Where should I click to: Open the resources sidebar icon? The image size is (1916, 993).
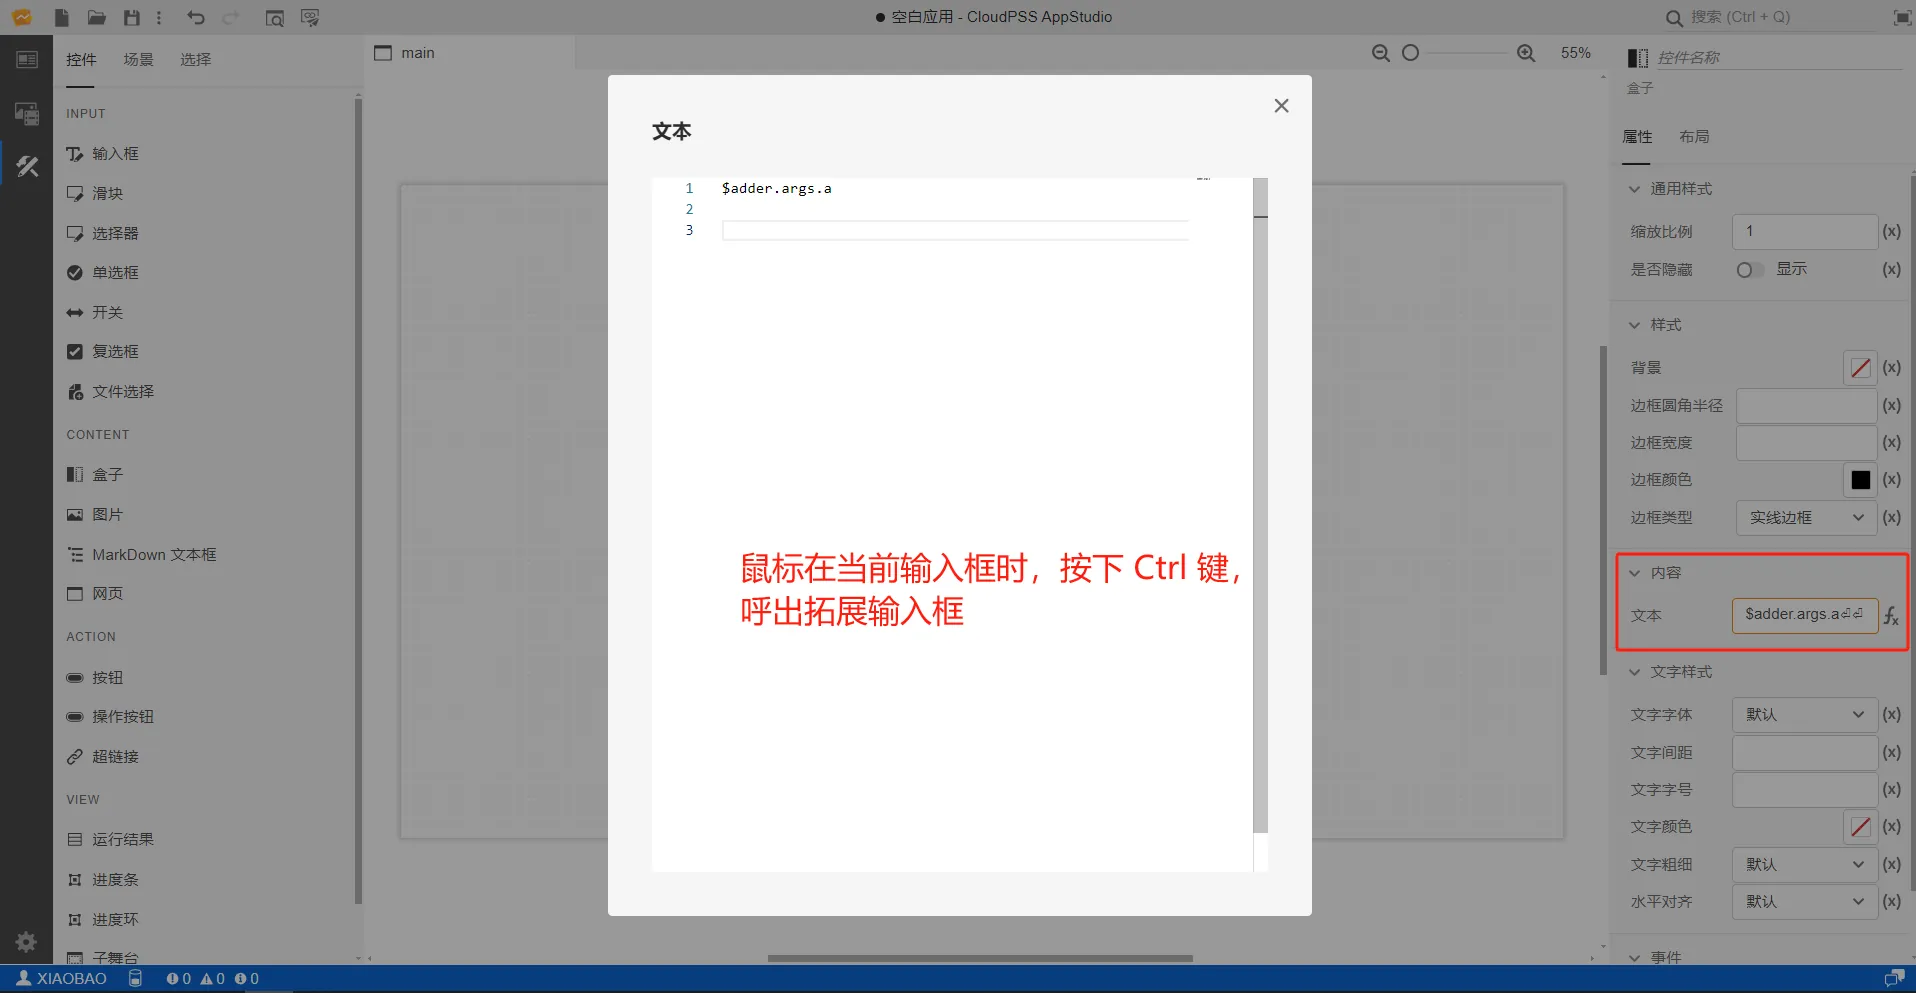point(27,113)
